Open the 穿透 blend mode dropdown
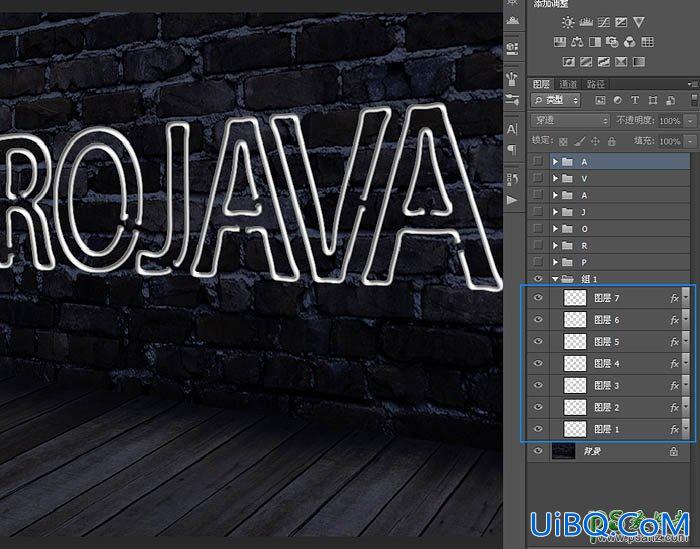The height and width of the screenshot is (549, 700). [570, 121]
